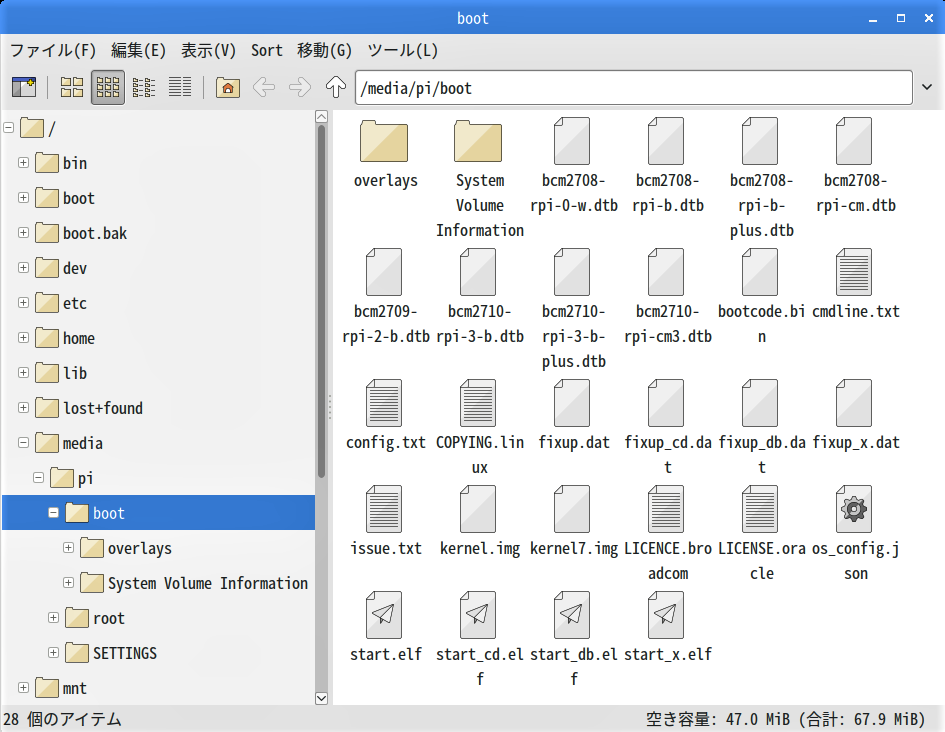Select the bcm2708-rpi-b-plus.dtb file icon

tap(760, 141)
